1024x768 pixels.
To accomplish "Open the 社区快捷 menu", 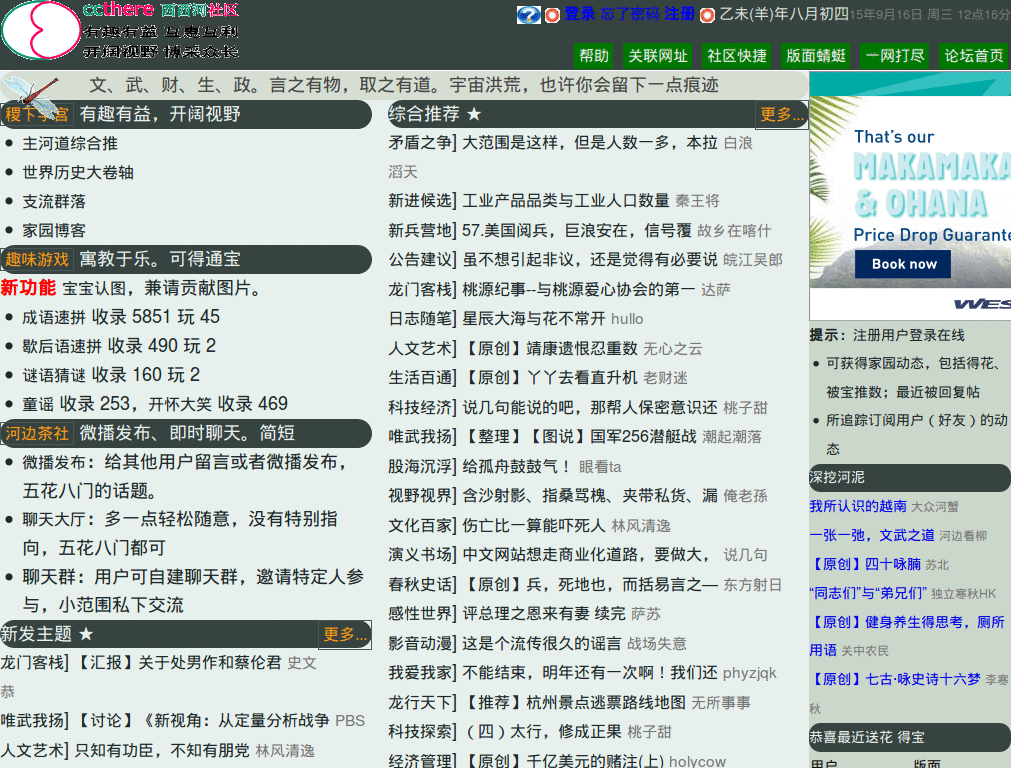I will (737, 55).
